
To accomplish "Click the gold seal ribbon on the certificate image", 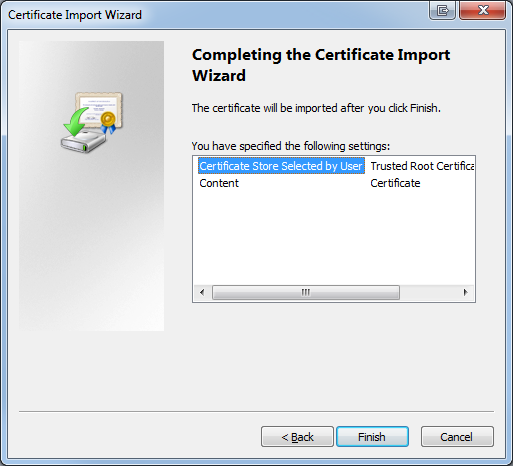I will pyautogui.click(x=108, y=123).
